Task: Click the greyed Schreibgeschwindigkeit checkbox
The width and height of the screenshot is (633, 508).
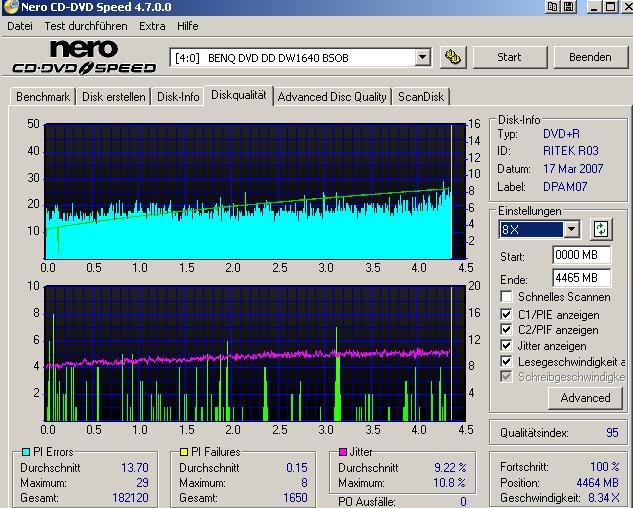Action: click(x=506, y=376)
